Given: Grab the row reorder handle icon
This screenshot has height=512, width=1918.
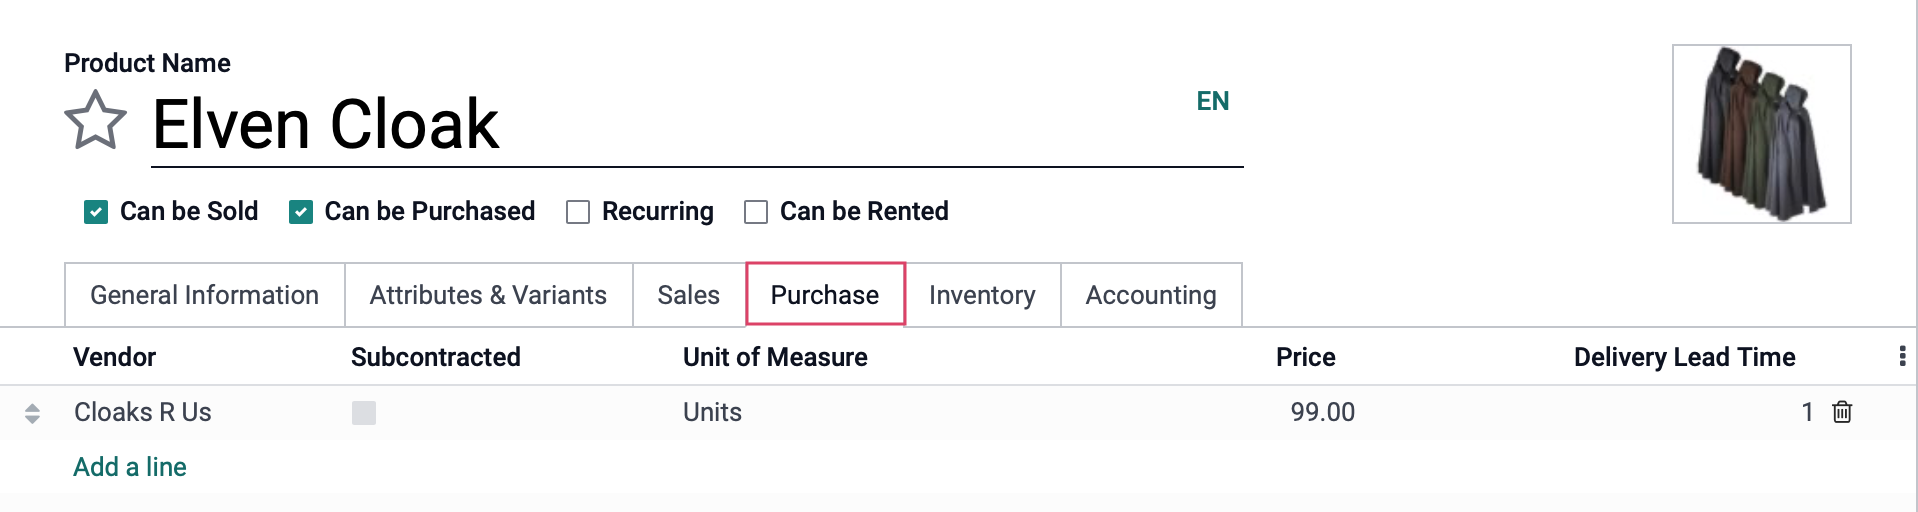Looking at the screenshot, I should (32, 413).
